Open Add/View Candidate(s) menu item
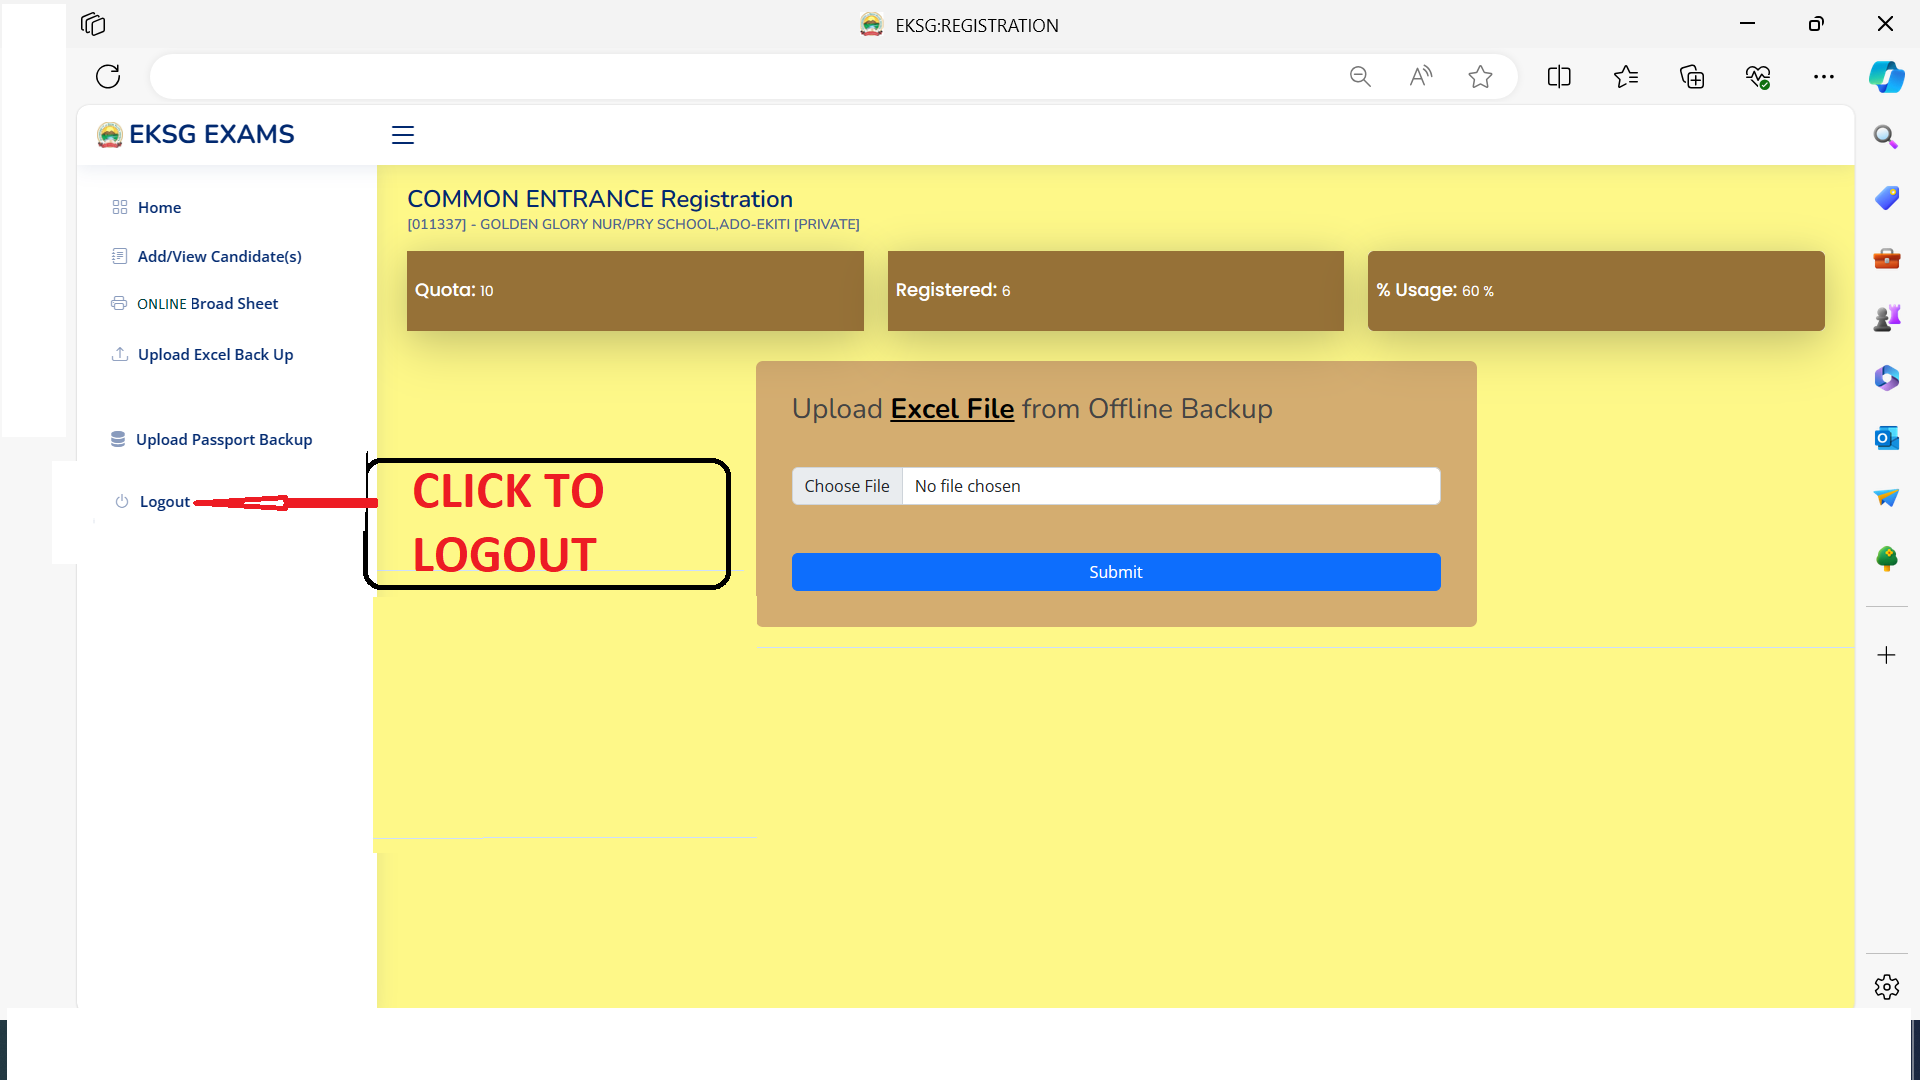The image size is (1920, 1080). (x=219, y=256)
